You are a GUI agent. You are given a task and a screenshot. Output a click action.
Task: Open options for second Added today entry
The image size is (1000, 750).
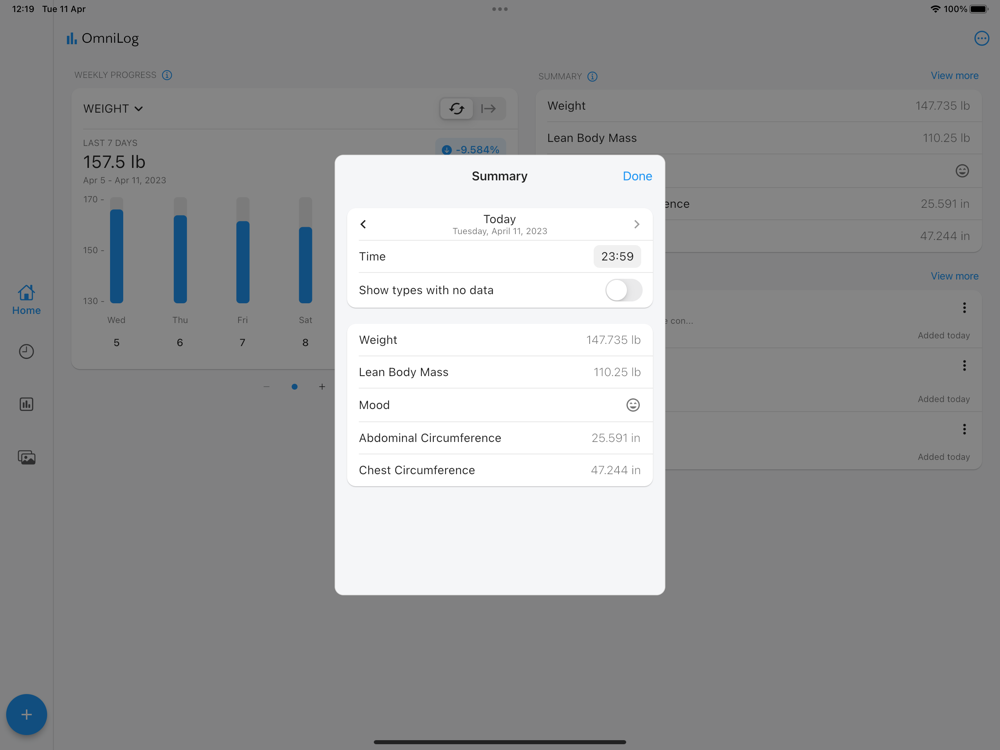click(x=964, y=365)
